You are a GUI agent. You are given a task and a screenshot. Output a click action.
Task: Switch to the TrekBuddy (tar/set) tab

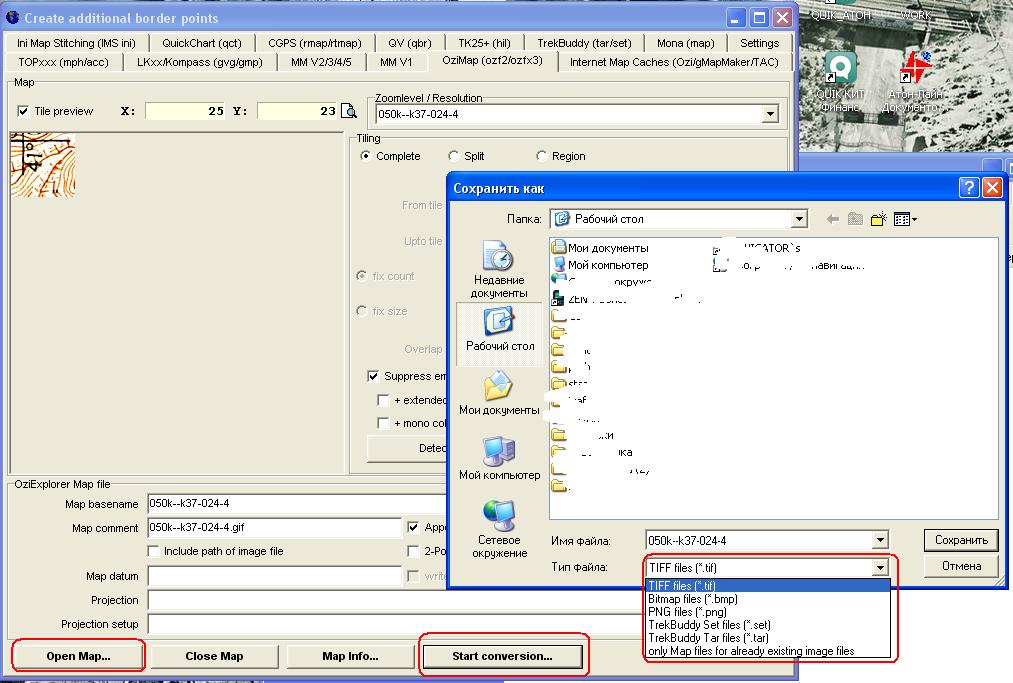[x=584, y=43]
